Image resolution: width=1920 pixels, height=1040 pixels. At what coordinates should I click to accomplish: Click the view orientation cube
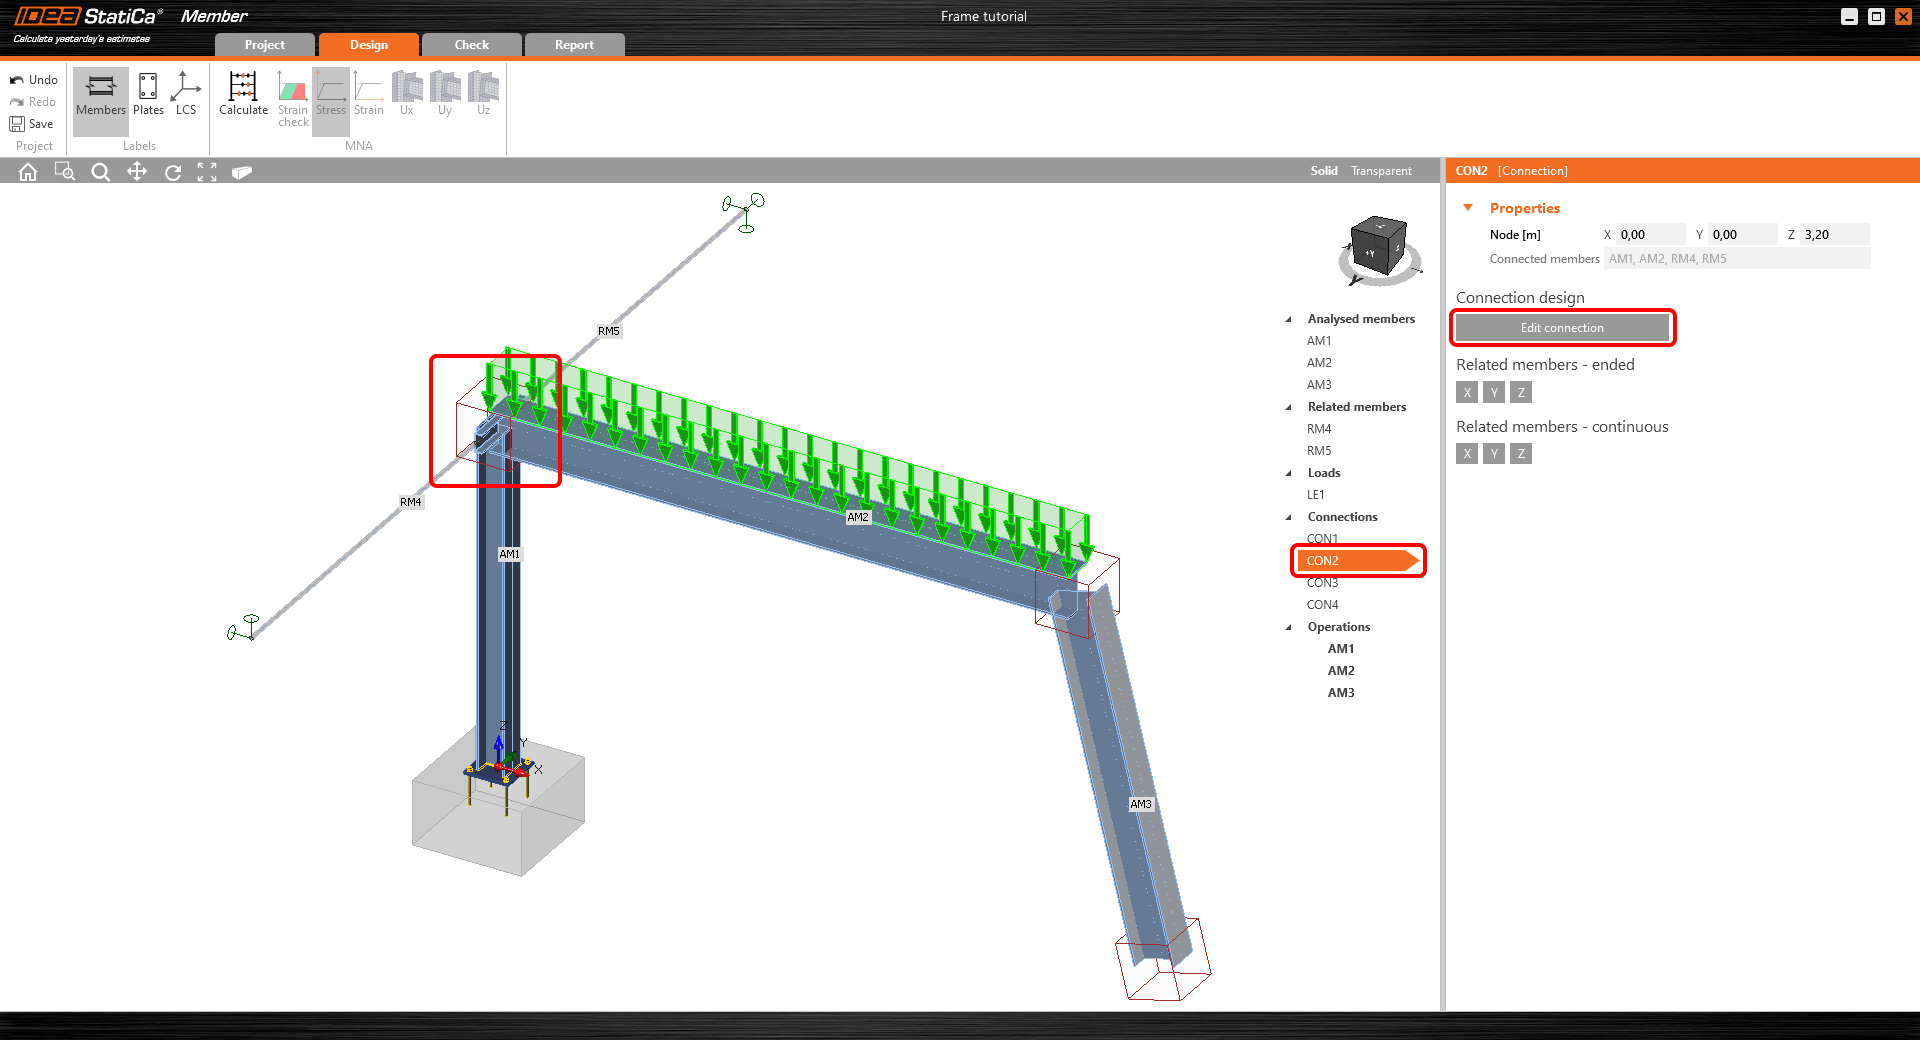(1378, 246)
